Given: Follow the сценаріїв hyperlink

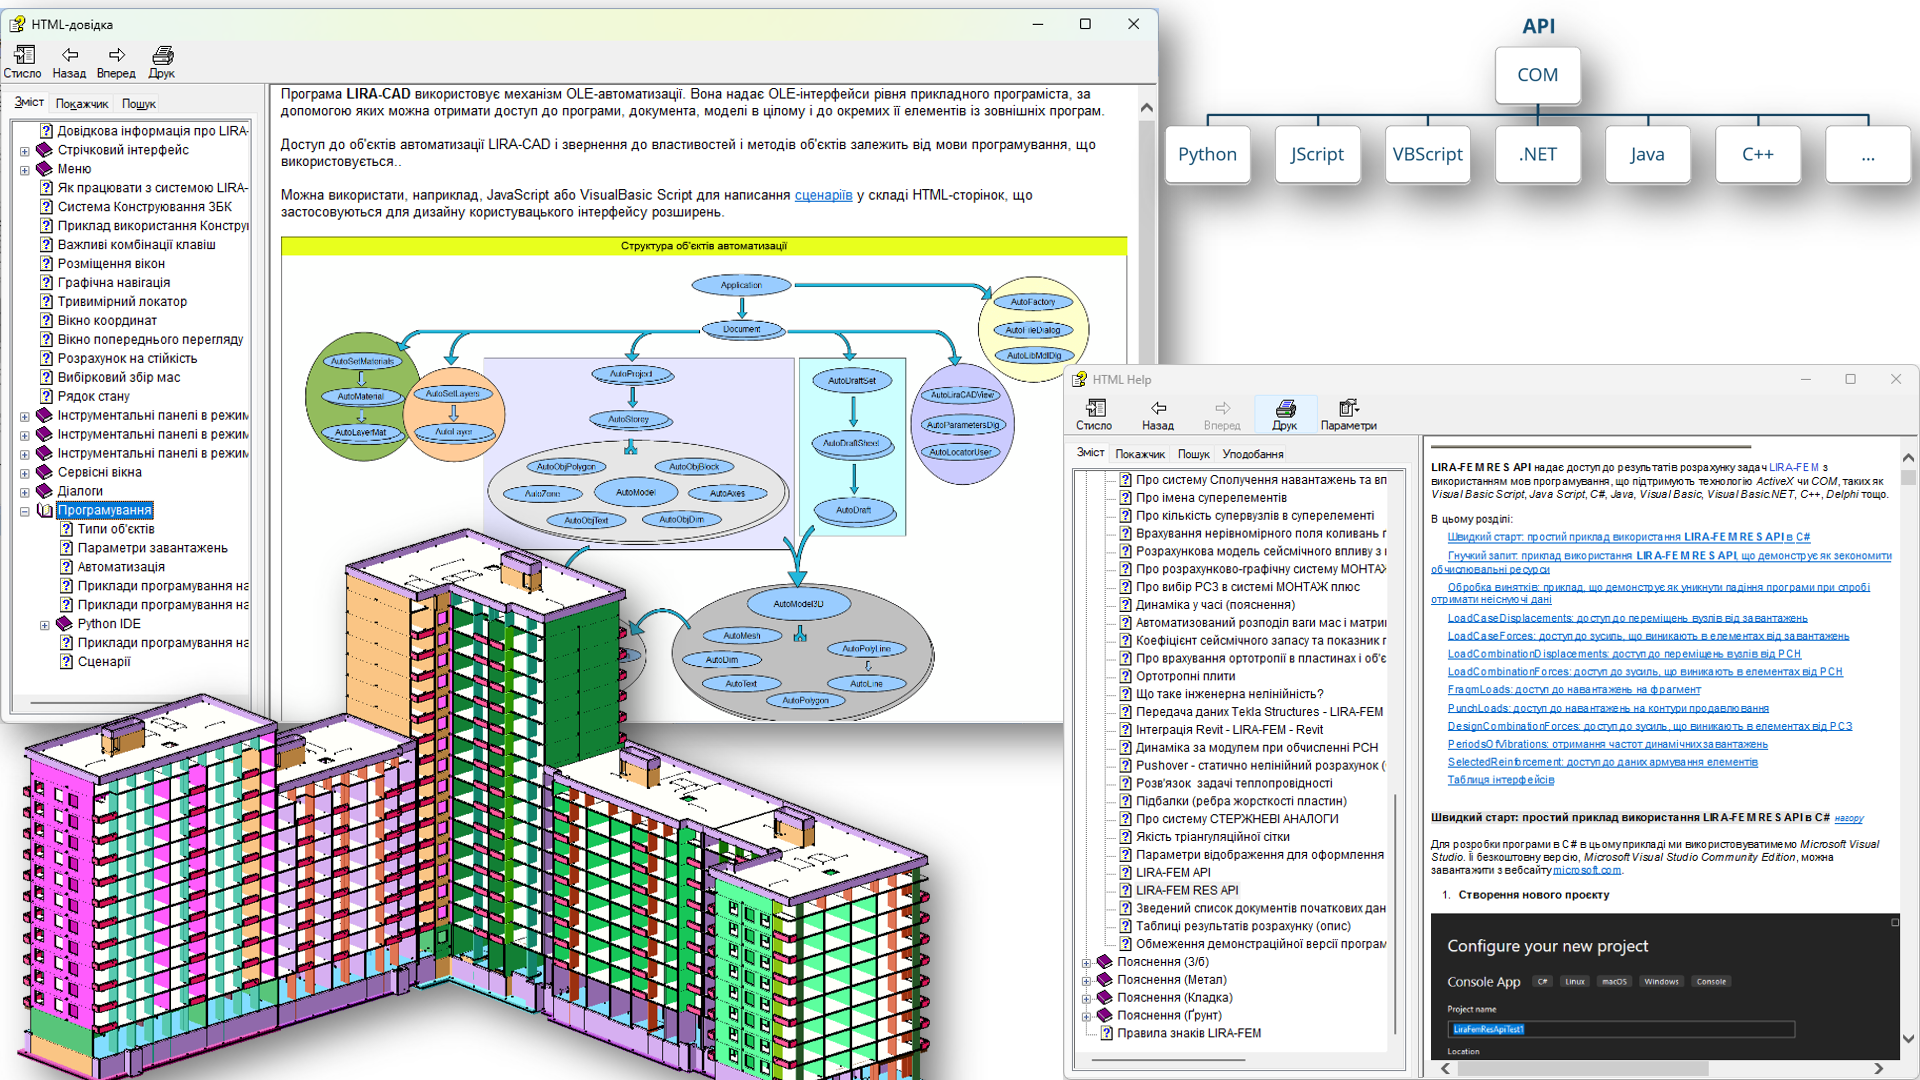Looking at the screenshot, I should [x=823, y=195].
